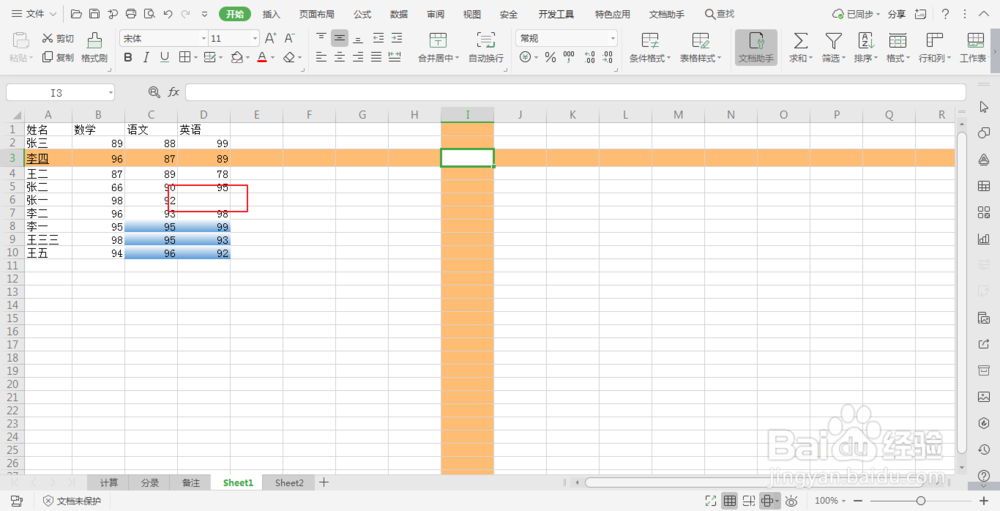This screenshot has height=511, width=1000.
Task: Open the Page Layout (页面布局) tab
Action: [x=317, y=14]
